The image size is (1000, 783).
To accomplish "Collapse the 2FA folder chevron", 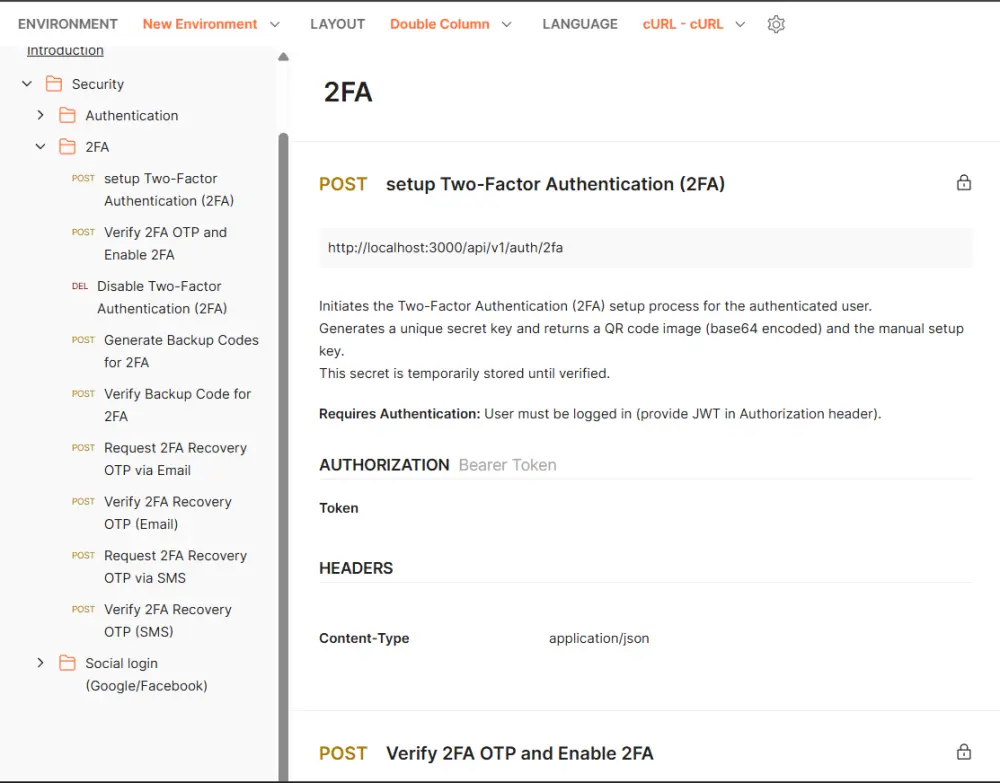I will tap(41, 147).
